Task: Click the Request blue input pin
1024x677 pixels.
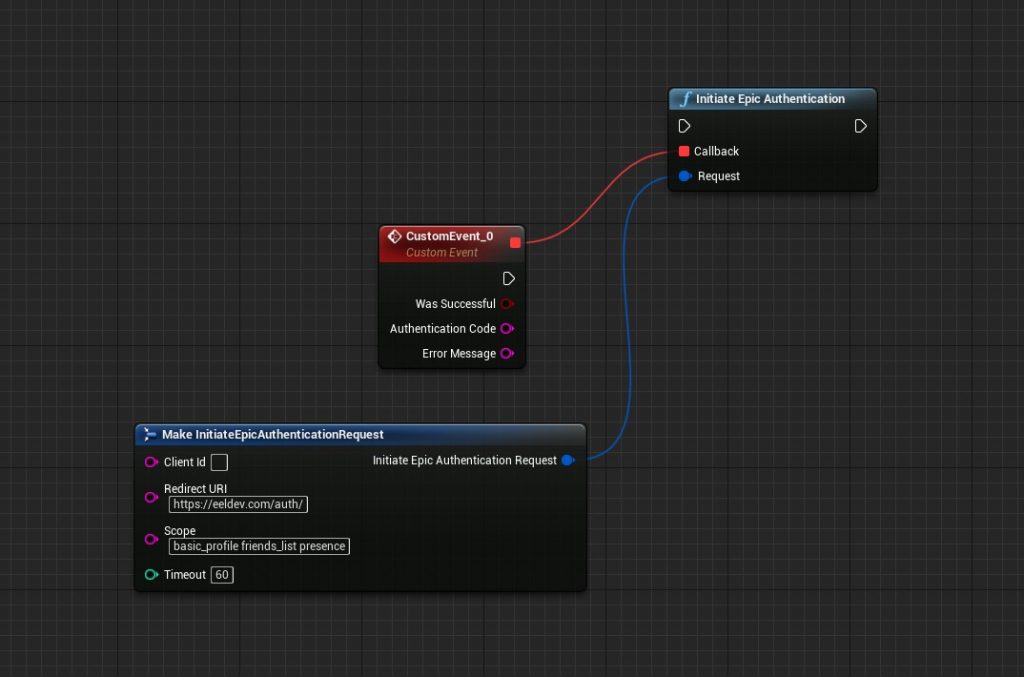Action: click(685, 176)
